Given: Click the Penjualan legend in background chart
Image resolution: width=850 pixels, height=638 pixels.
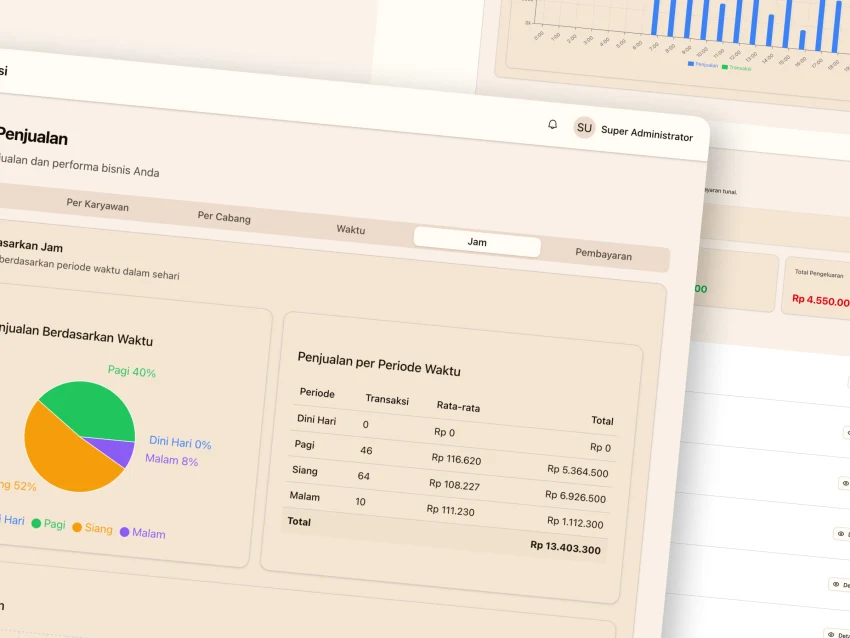Looking at the screenshot, I should [x=703, y=65].
